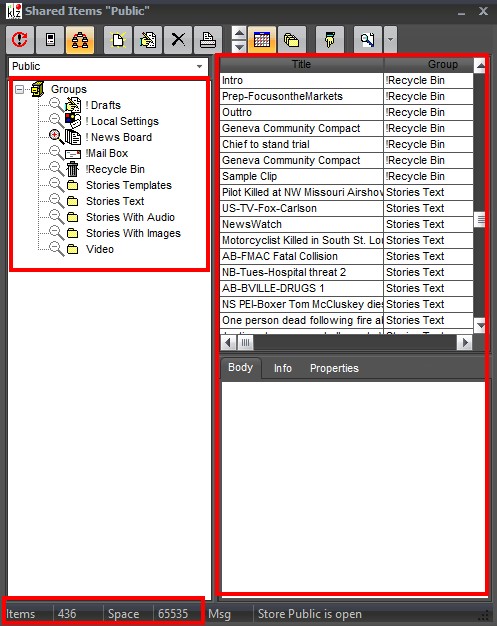Click the stacked folders toolbar icon
497x626 pixels.
[292, 40]
